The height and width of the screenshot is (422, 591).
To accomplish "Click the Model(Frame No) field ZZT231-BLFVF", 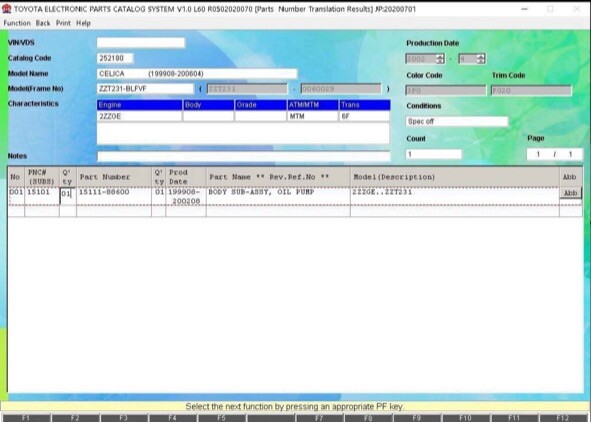I will click(x=145, y=89).
